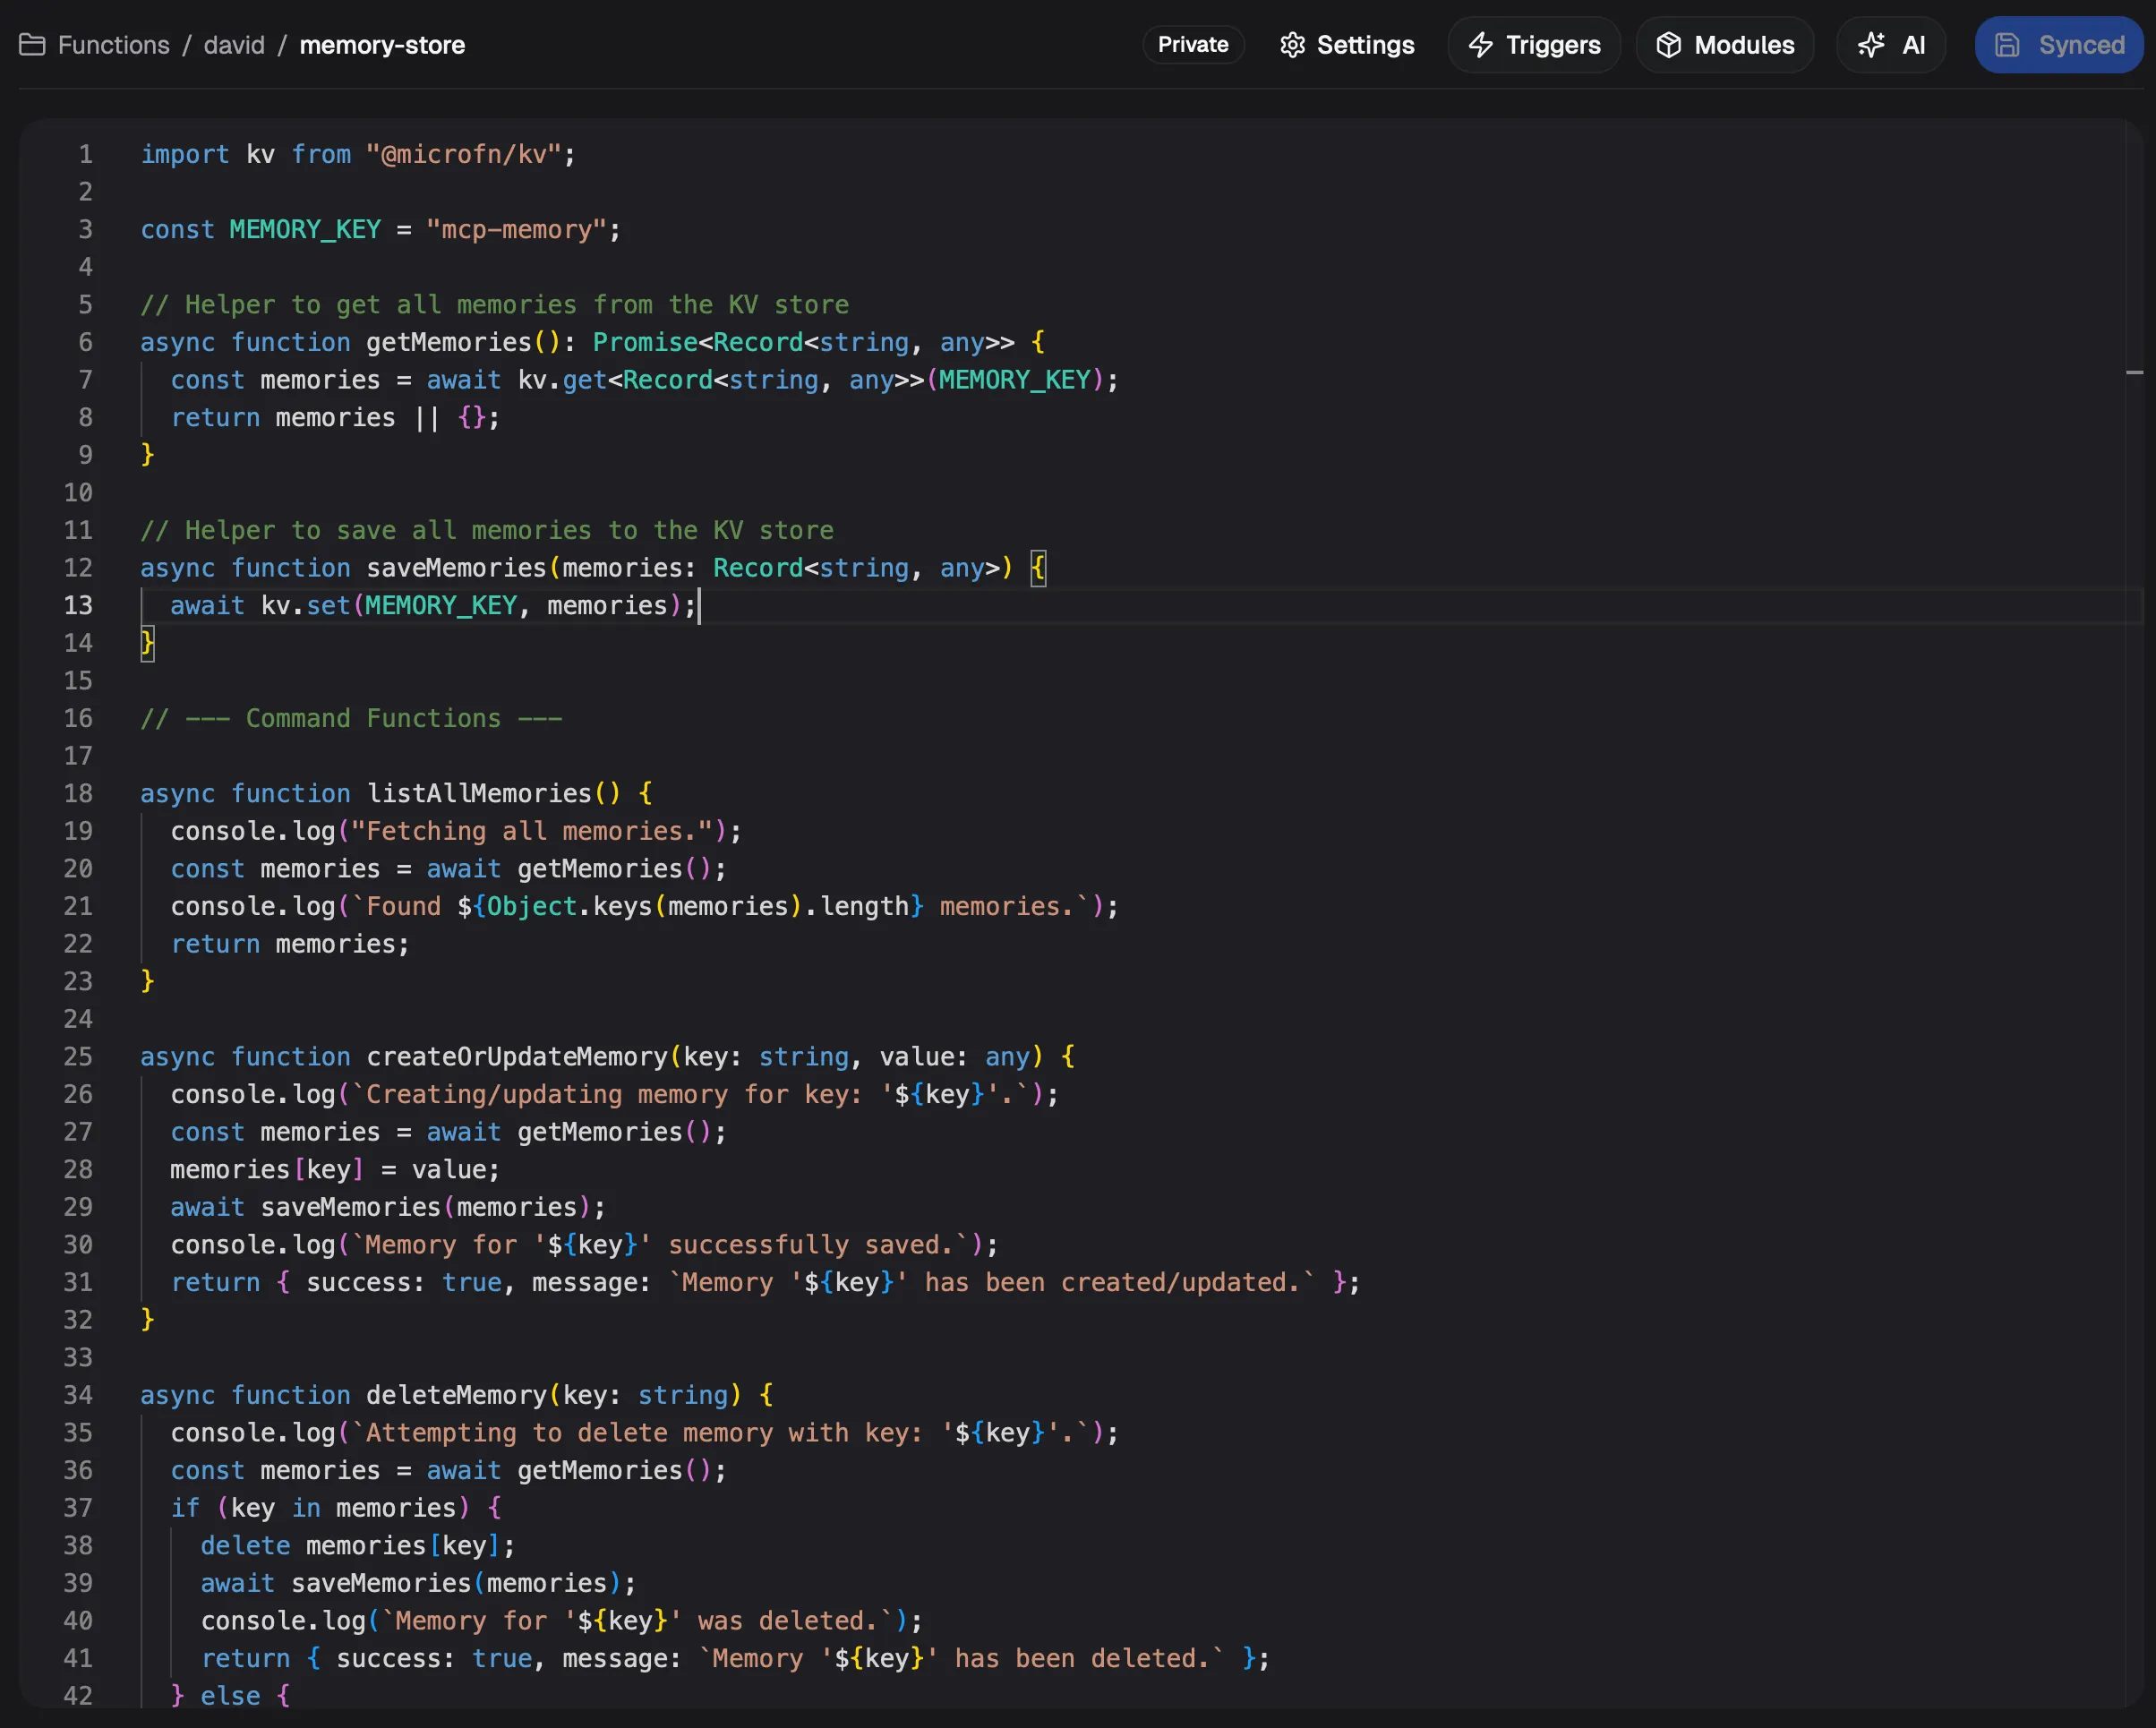The height and width of the screenshot is (1728, 2156).
Task: Click the folder icon beside Functions breadcrumb
Action: 32,45
